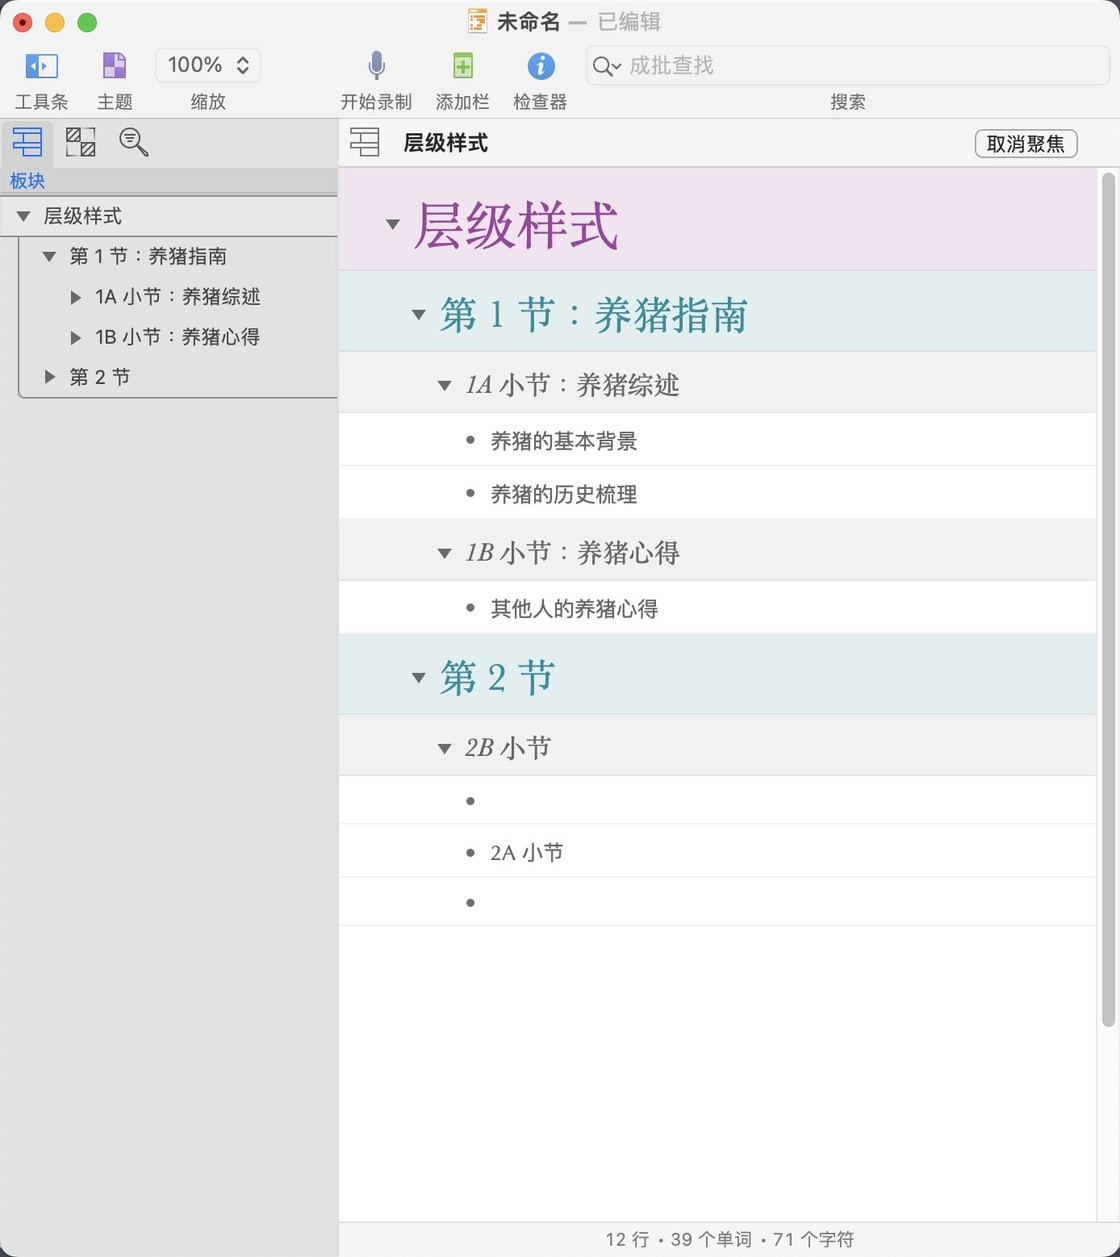
Task: Open the 主题 theme picker
Action: (115, 66)
